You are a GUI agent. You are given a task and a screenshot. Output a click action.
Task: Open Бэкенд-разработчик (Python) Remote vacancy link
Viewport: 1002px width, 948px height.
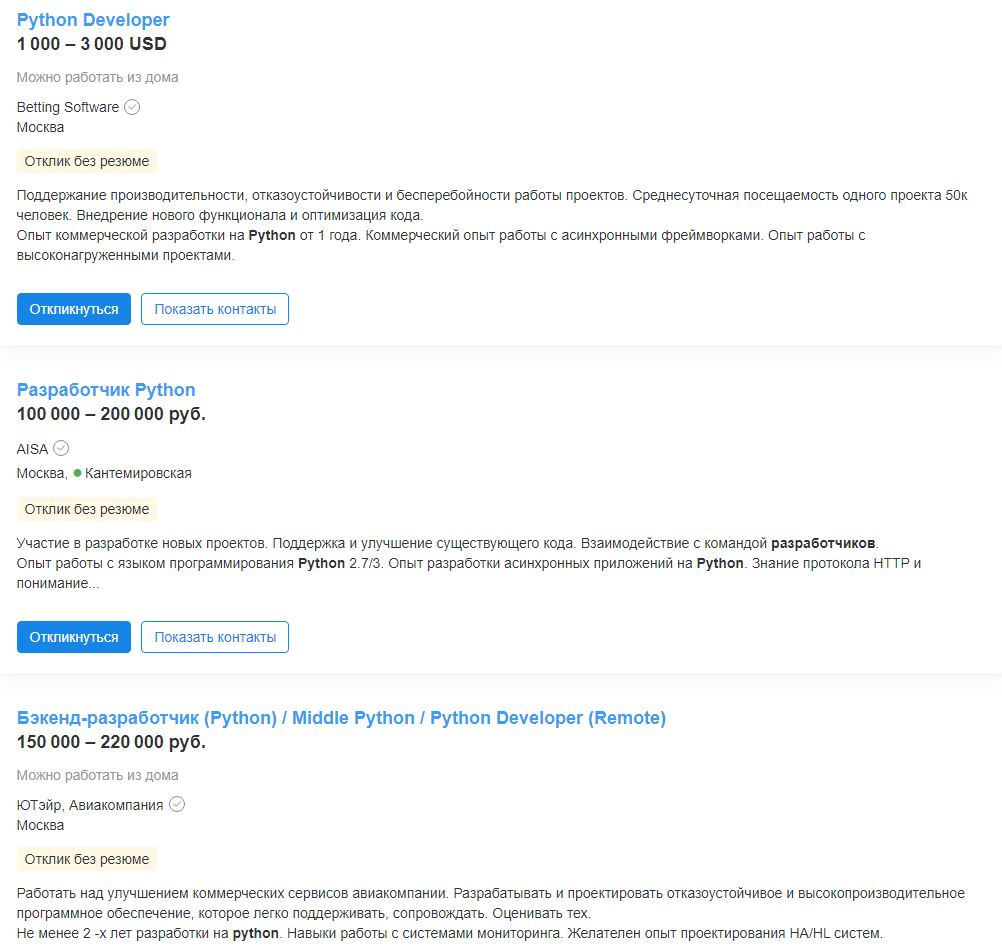tap(341, 718)
